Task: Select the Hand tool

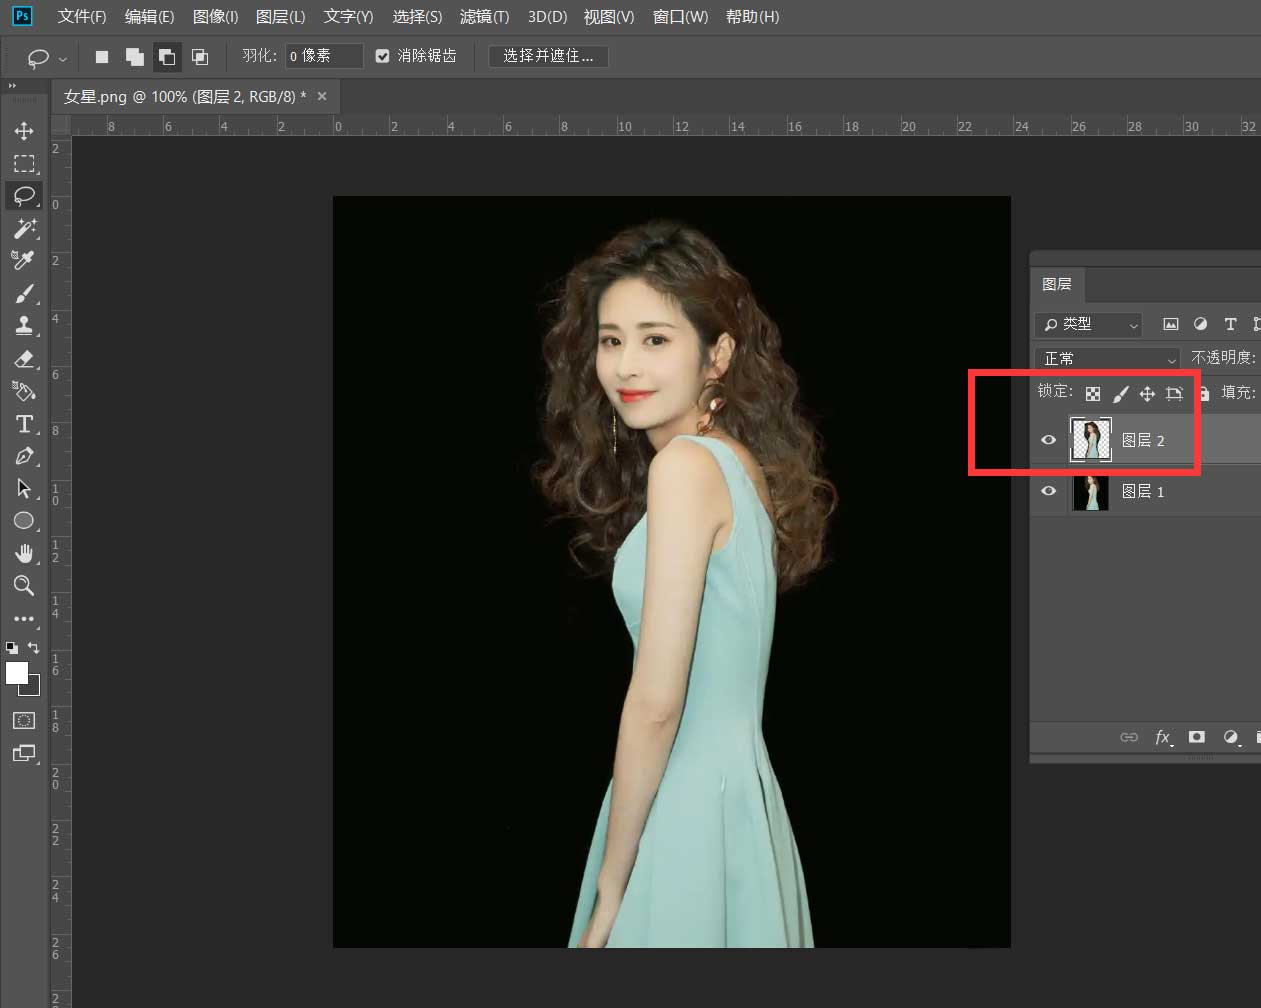Action: pos(24,553)
